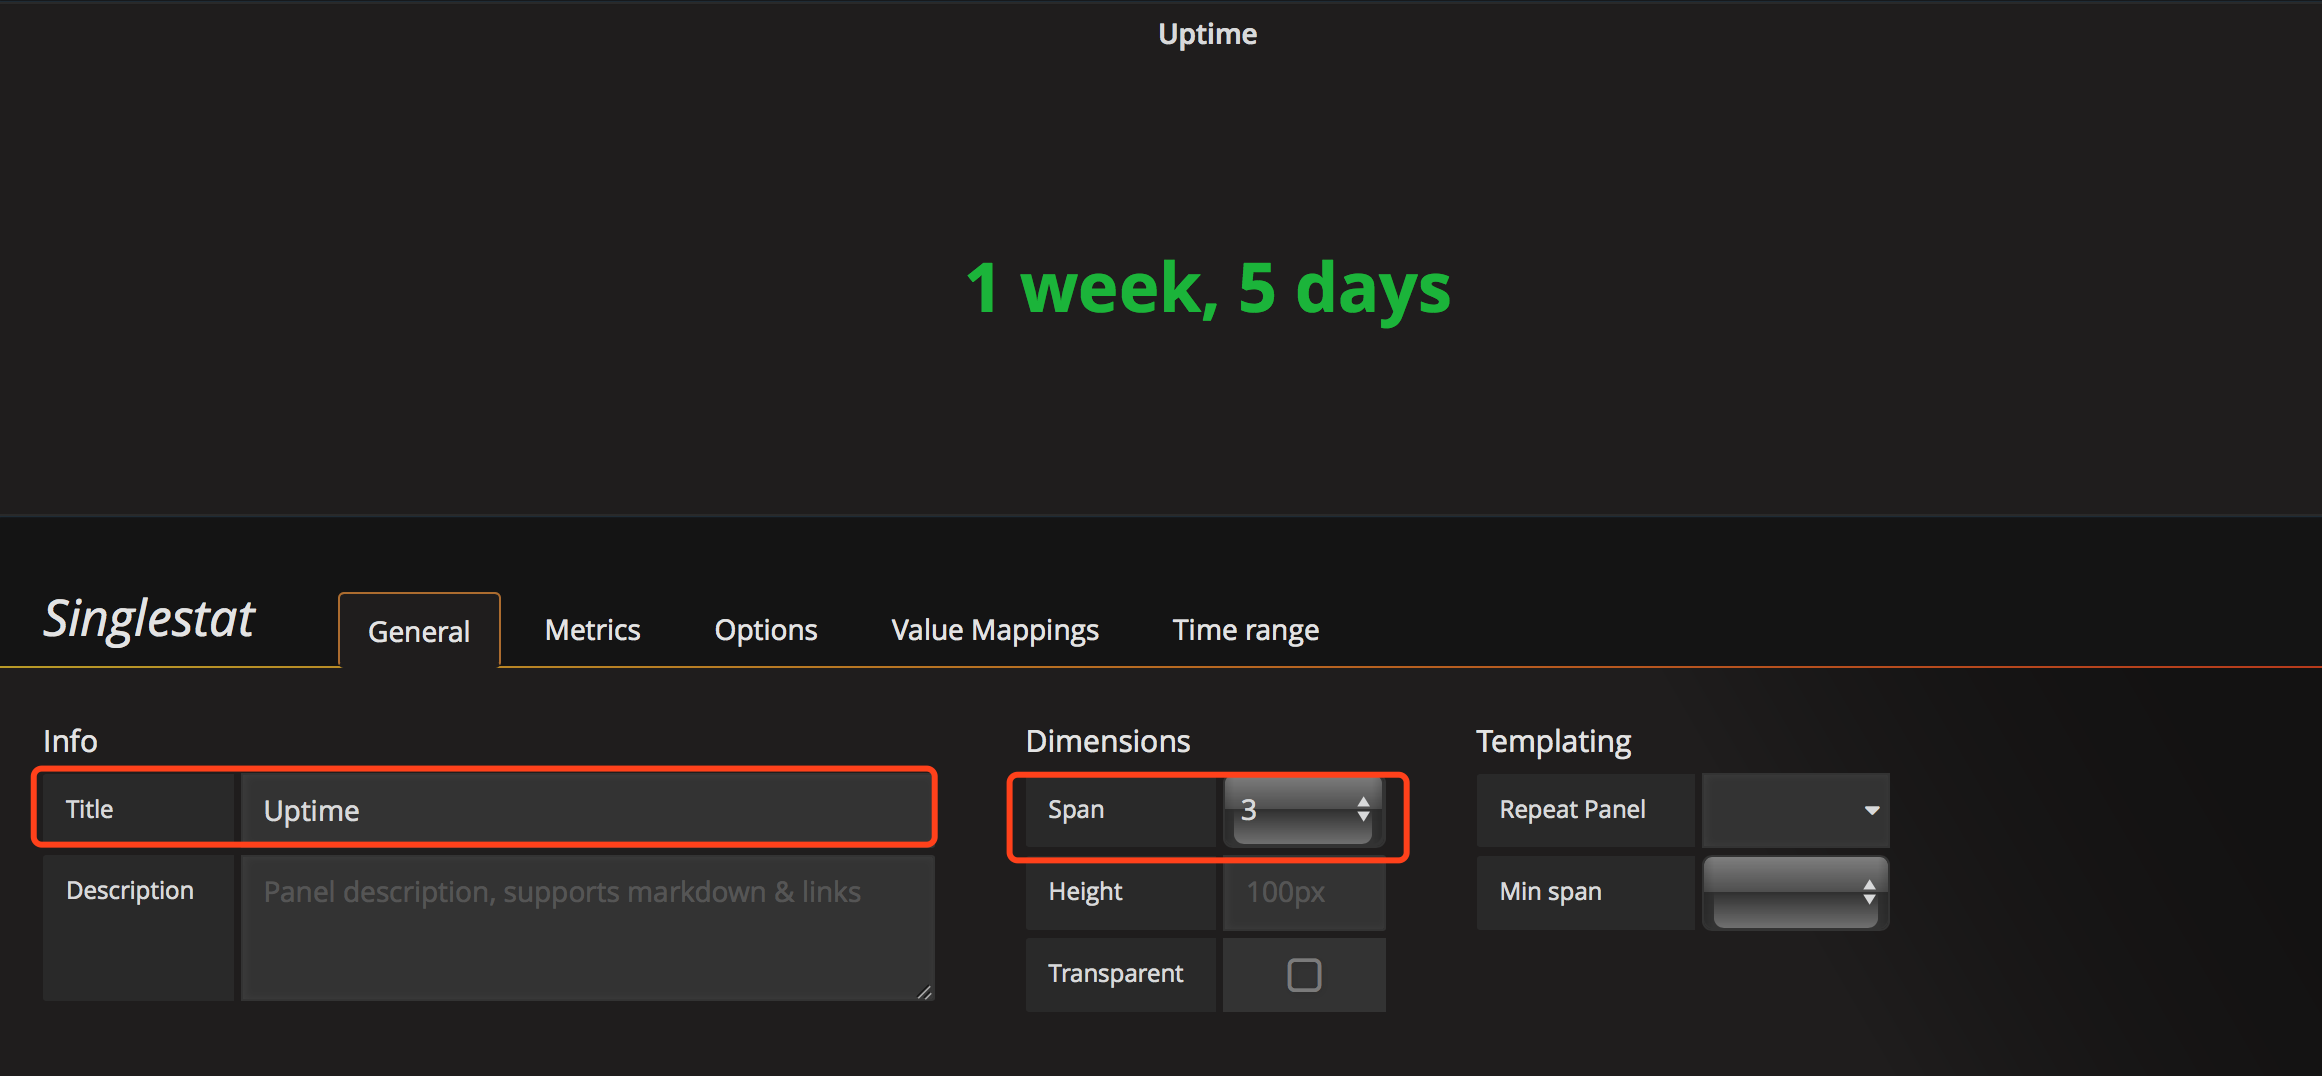
Task: Click the Description field label
Action: click(130, 891)
